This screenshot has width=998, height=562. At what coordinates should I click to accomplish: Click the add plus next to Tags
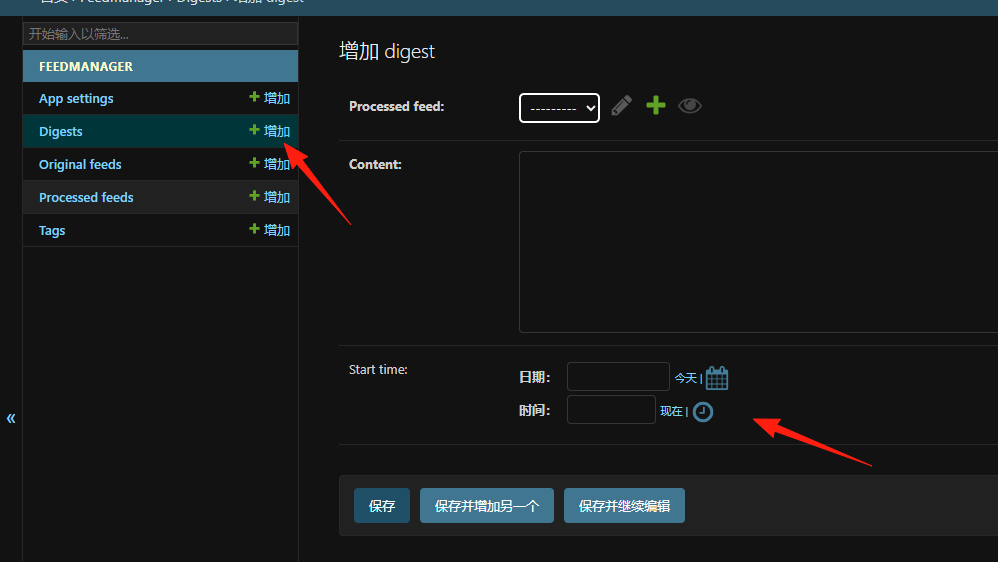[x=269, y=230]
